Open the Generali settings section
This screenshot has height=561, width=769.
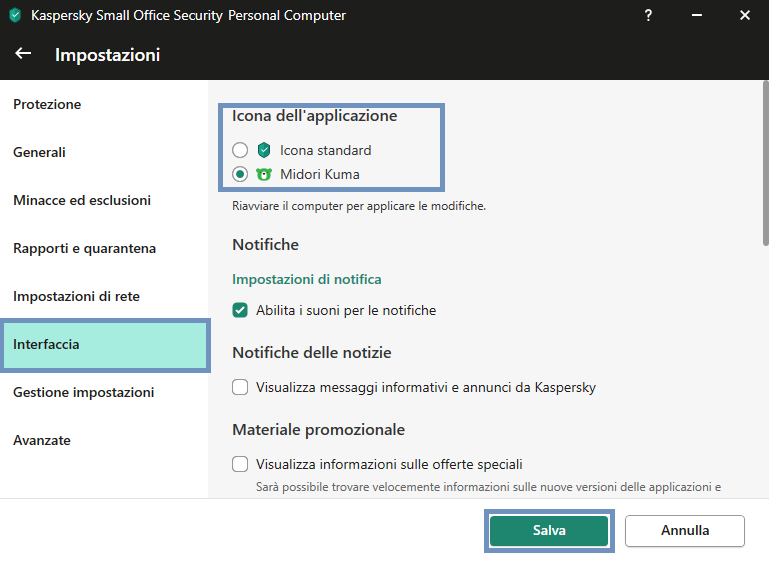click(104, 153)
